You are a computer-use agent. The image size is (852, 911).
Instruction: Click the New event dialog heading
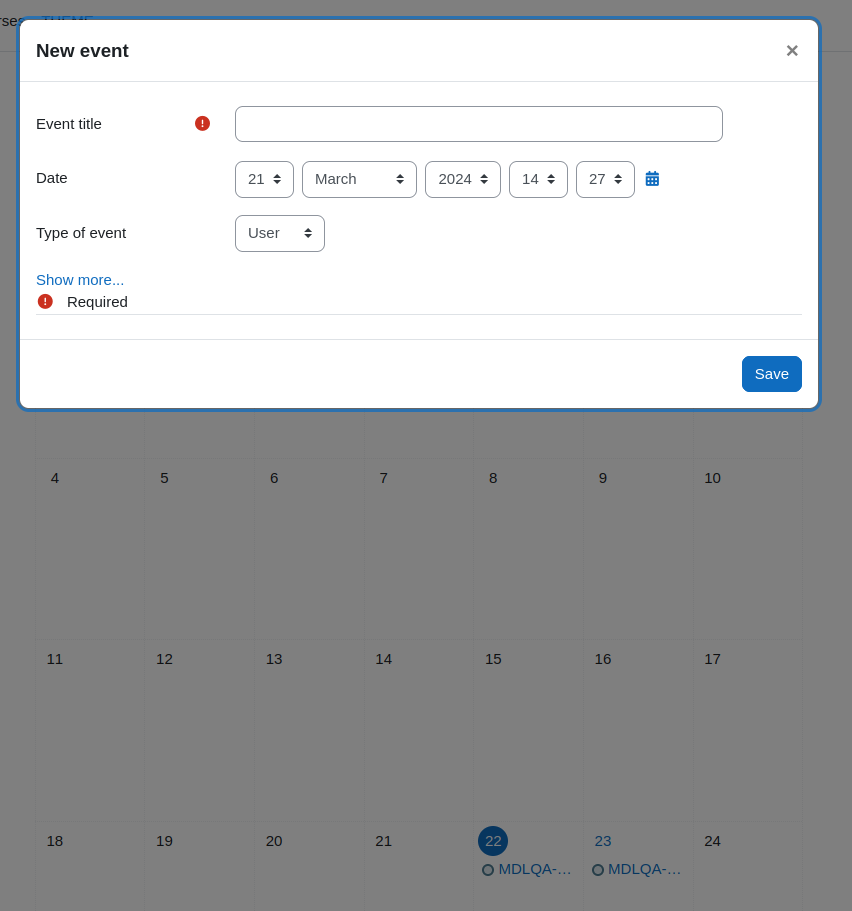82,51
